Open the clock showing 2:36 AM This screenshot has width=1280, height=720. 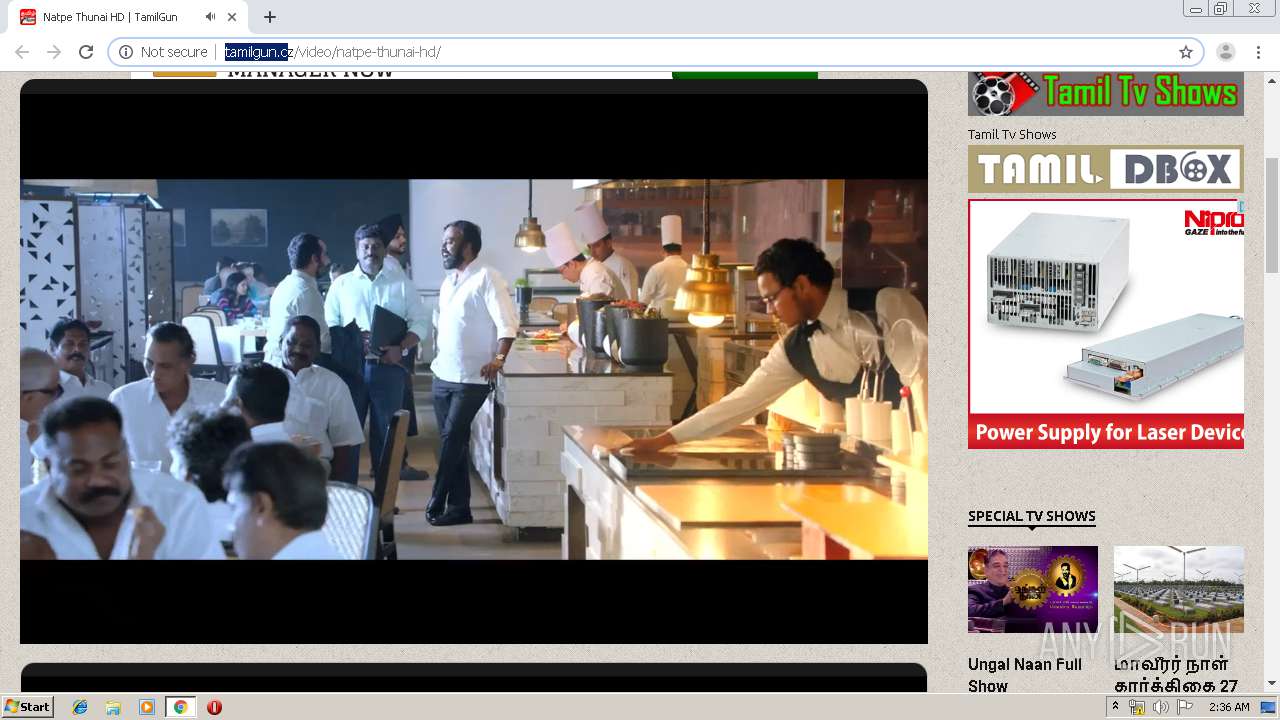coord(1229,707)
